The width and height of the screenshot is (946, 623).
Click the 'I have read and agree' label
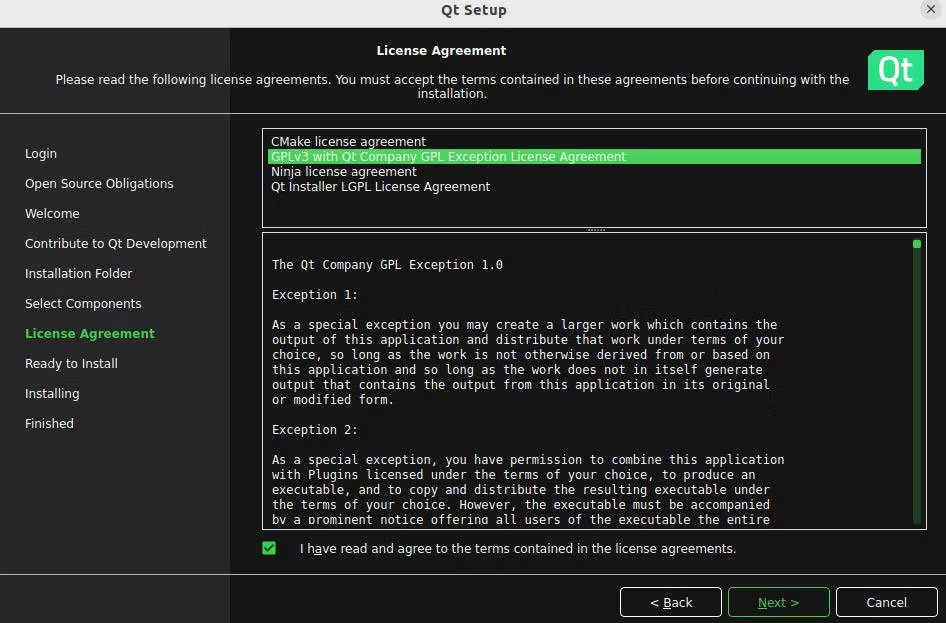click(518, 549)
